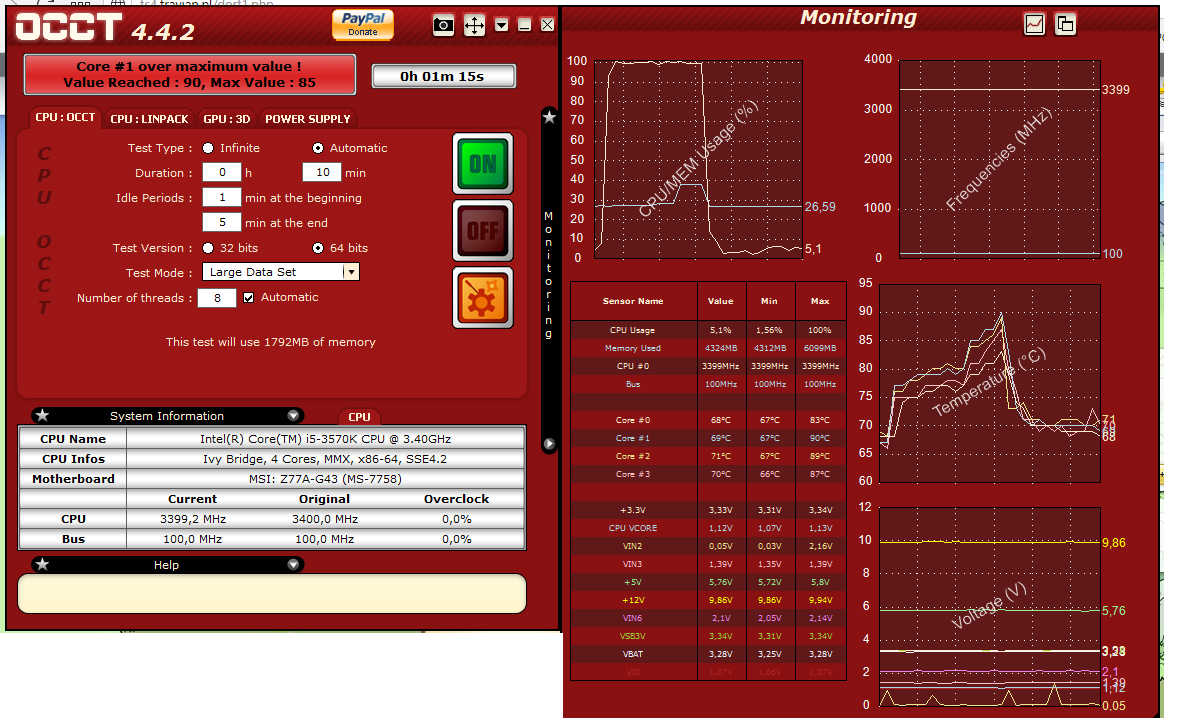Click star icon beside Help
Viewport: 1179px width, 719px height.
42,564
